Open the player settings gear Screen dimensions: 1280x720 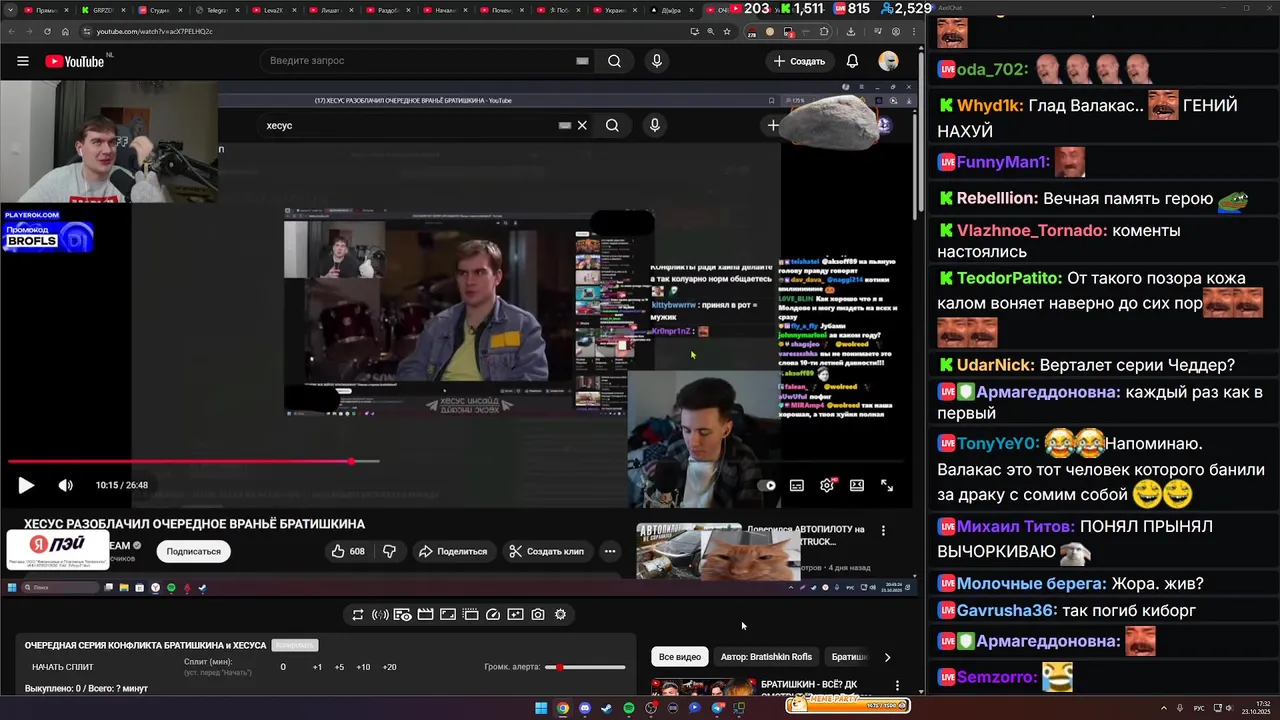827,485
